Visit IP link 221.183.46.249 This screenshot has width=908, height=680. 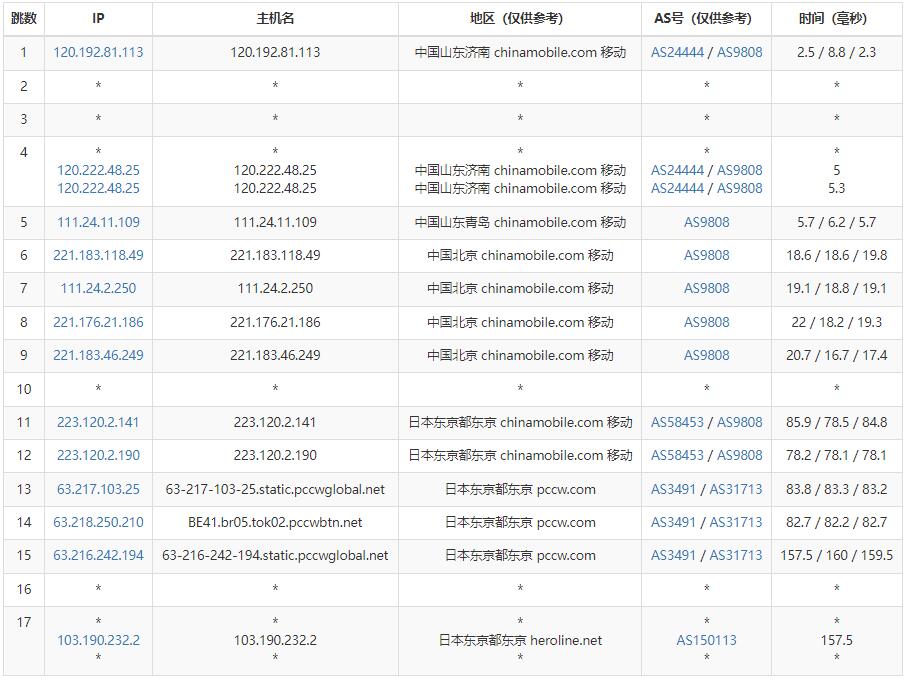(98, 355)
